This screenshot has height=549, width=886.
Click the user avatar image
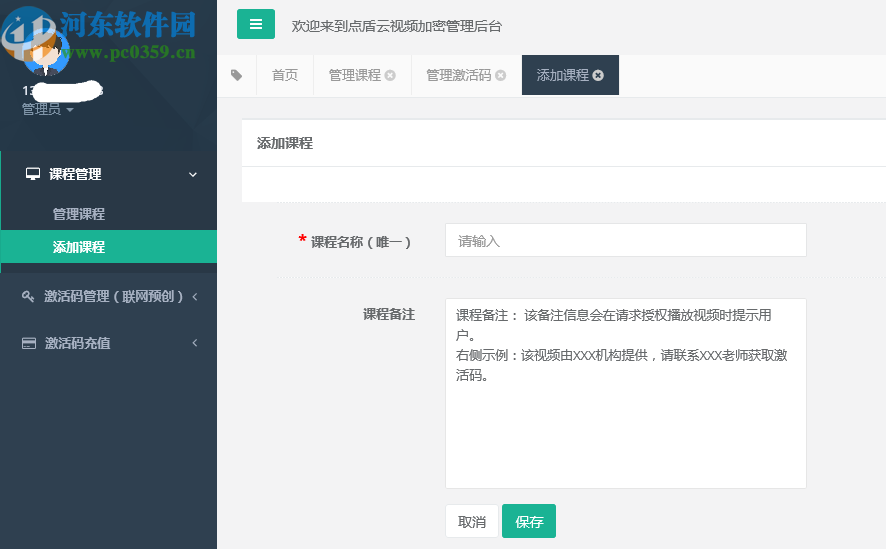coord(45,52)
